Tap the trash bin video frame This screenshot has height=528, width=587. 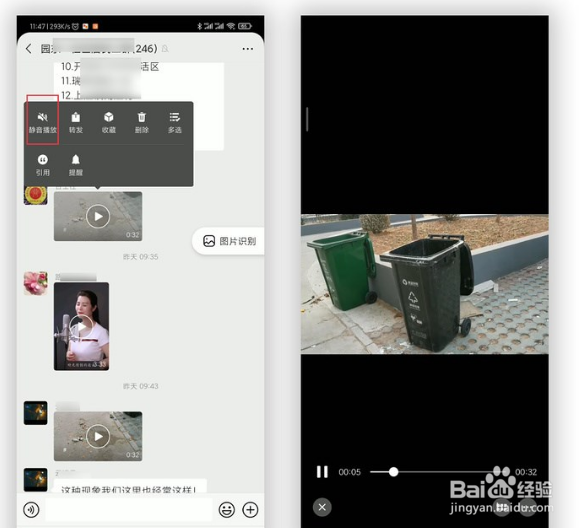tap(425, 284)
